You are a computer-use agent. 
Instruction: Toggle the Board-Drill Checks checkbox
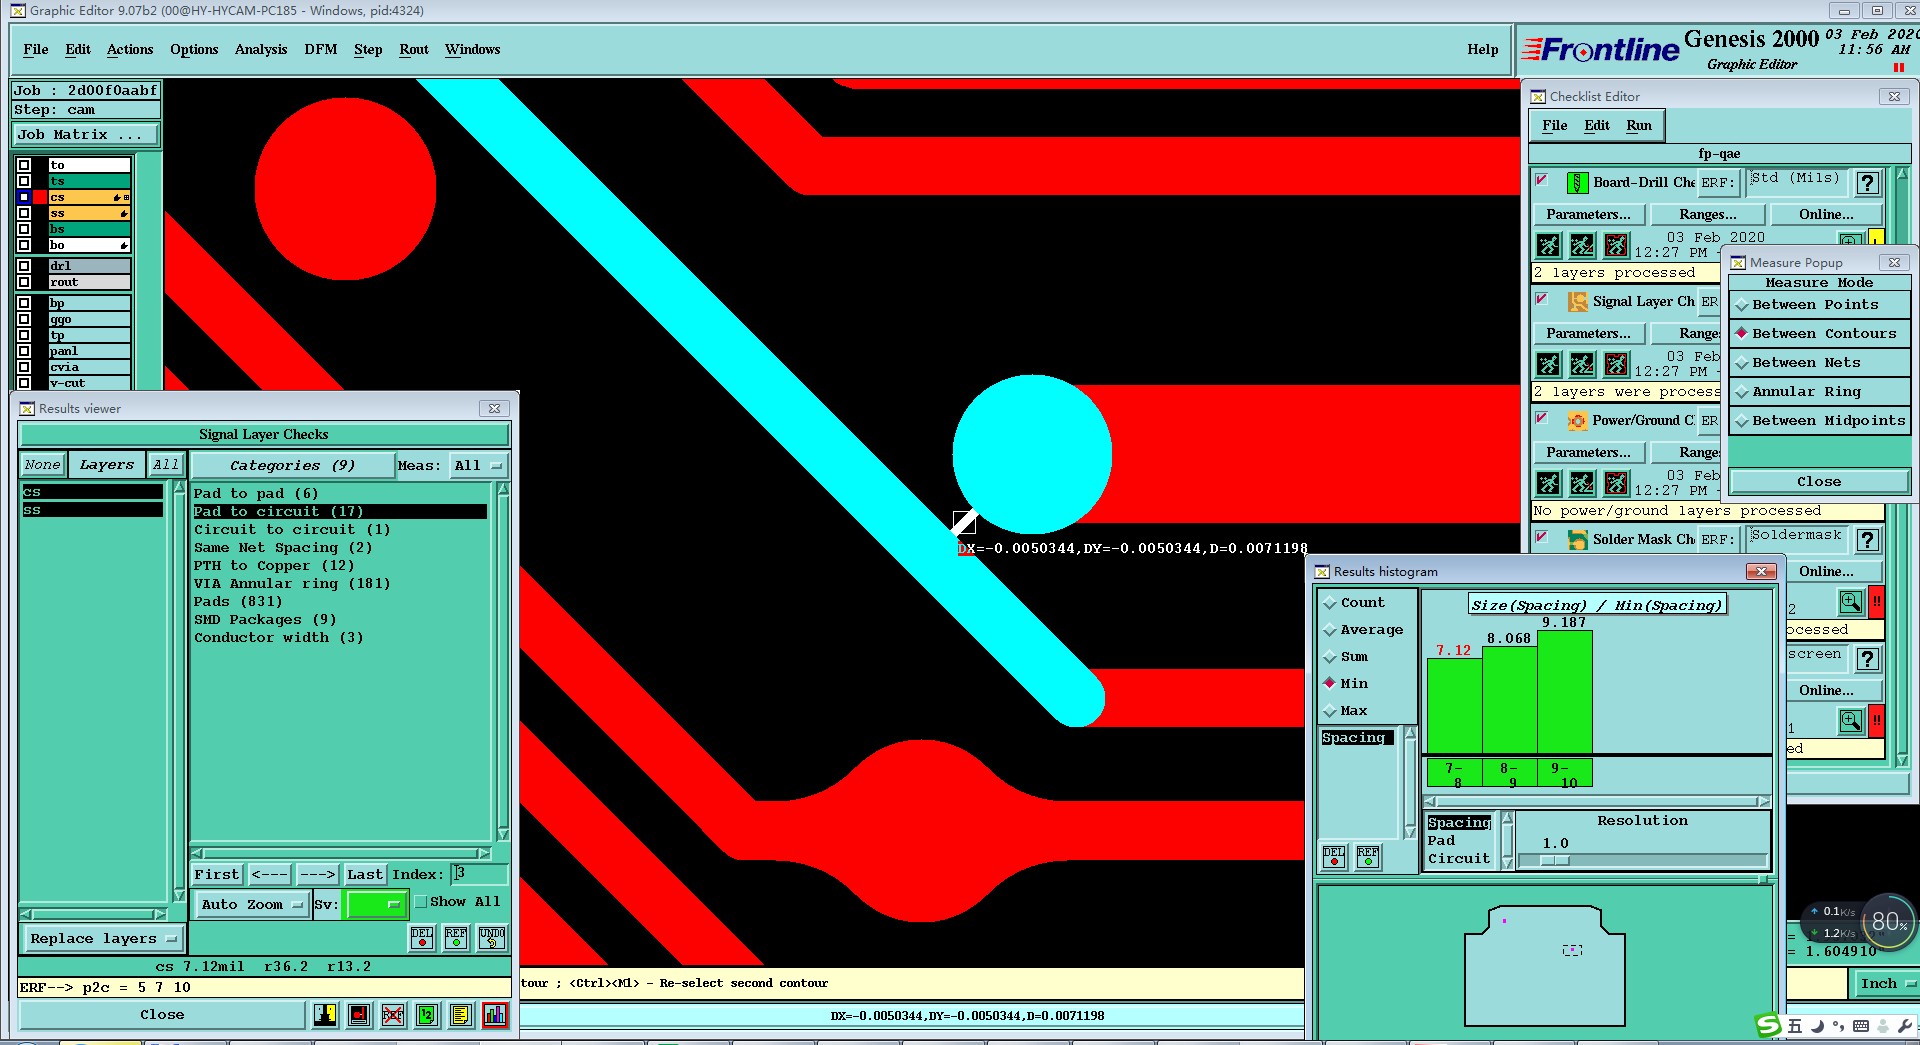coord(1542,180)
